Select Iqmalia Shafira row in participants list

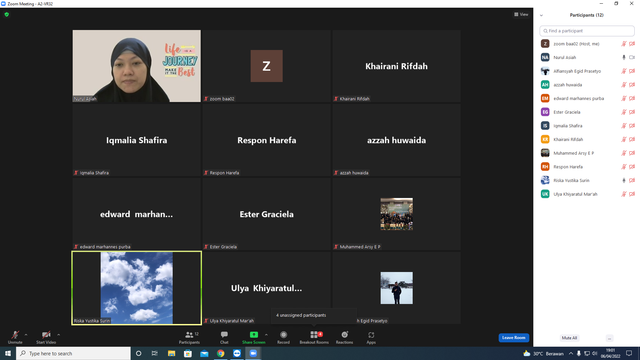coord(587,126)
